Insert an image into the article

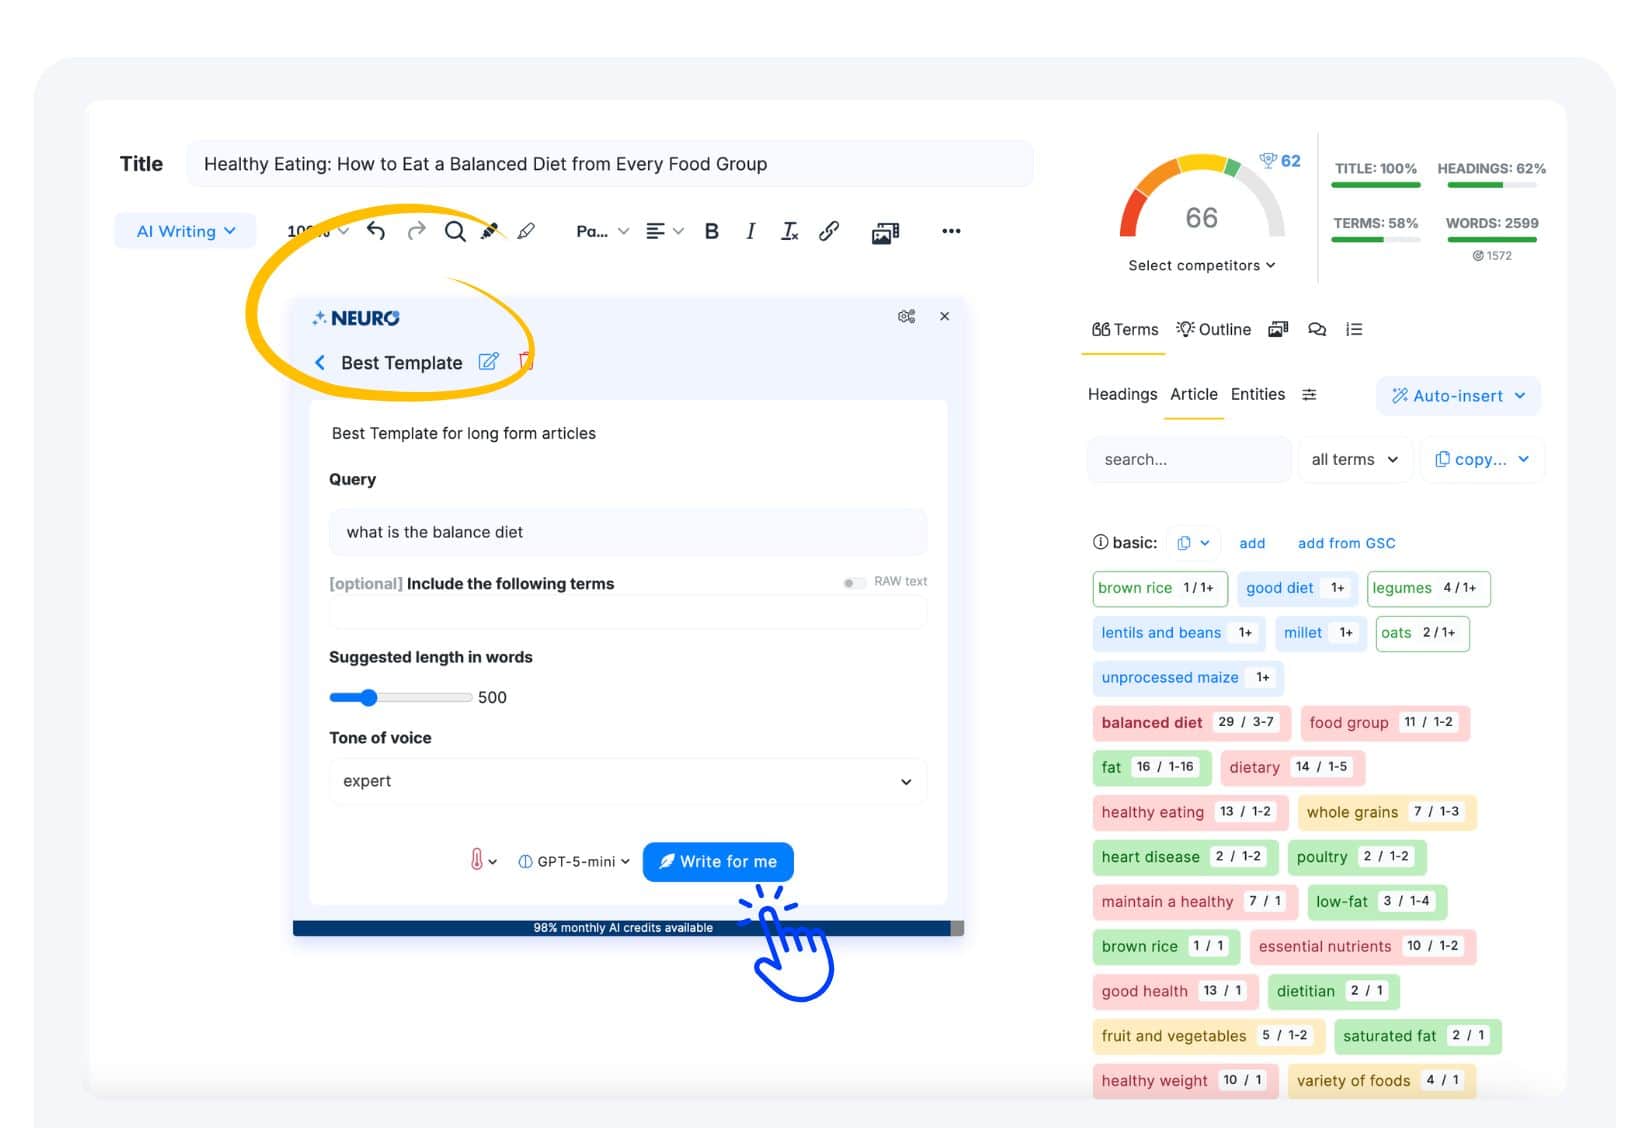(885, 232)
